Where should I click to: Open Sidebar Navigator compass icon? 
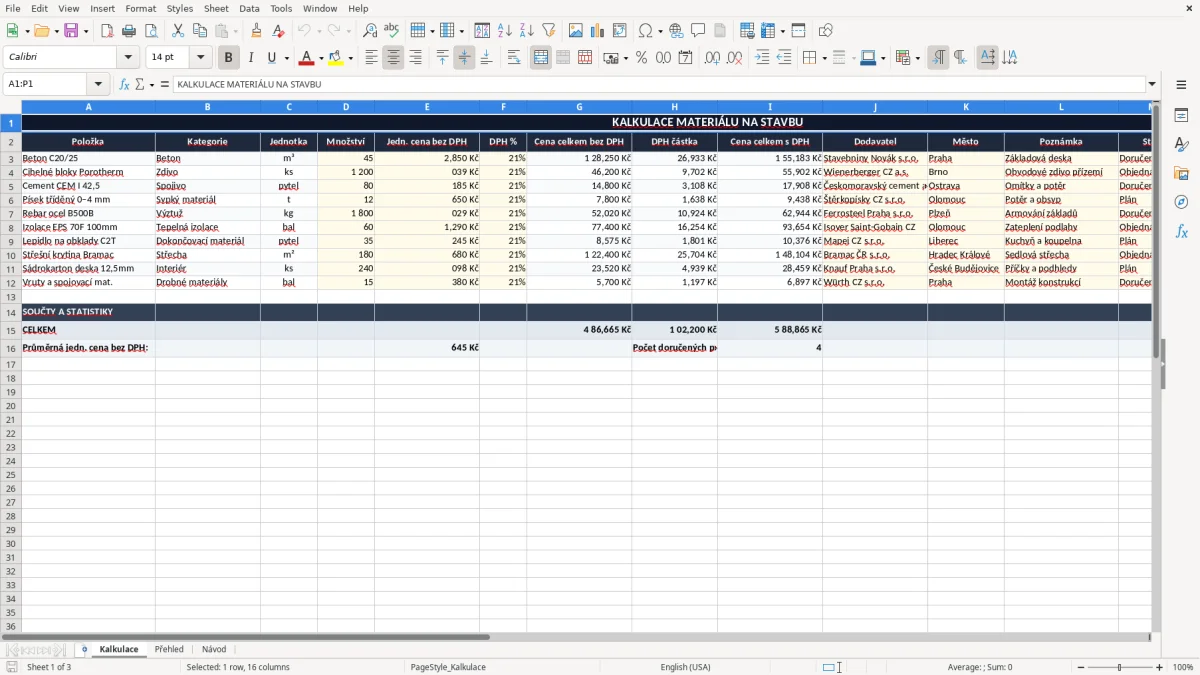pos(1181,203)
